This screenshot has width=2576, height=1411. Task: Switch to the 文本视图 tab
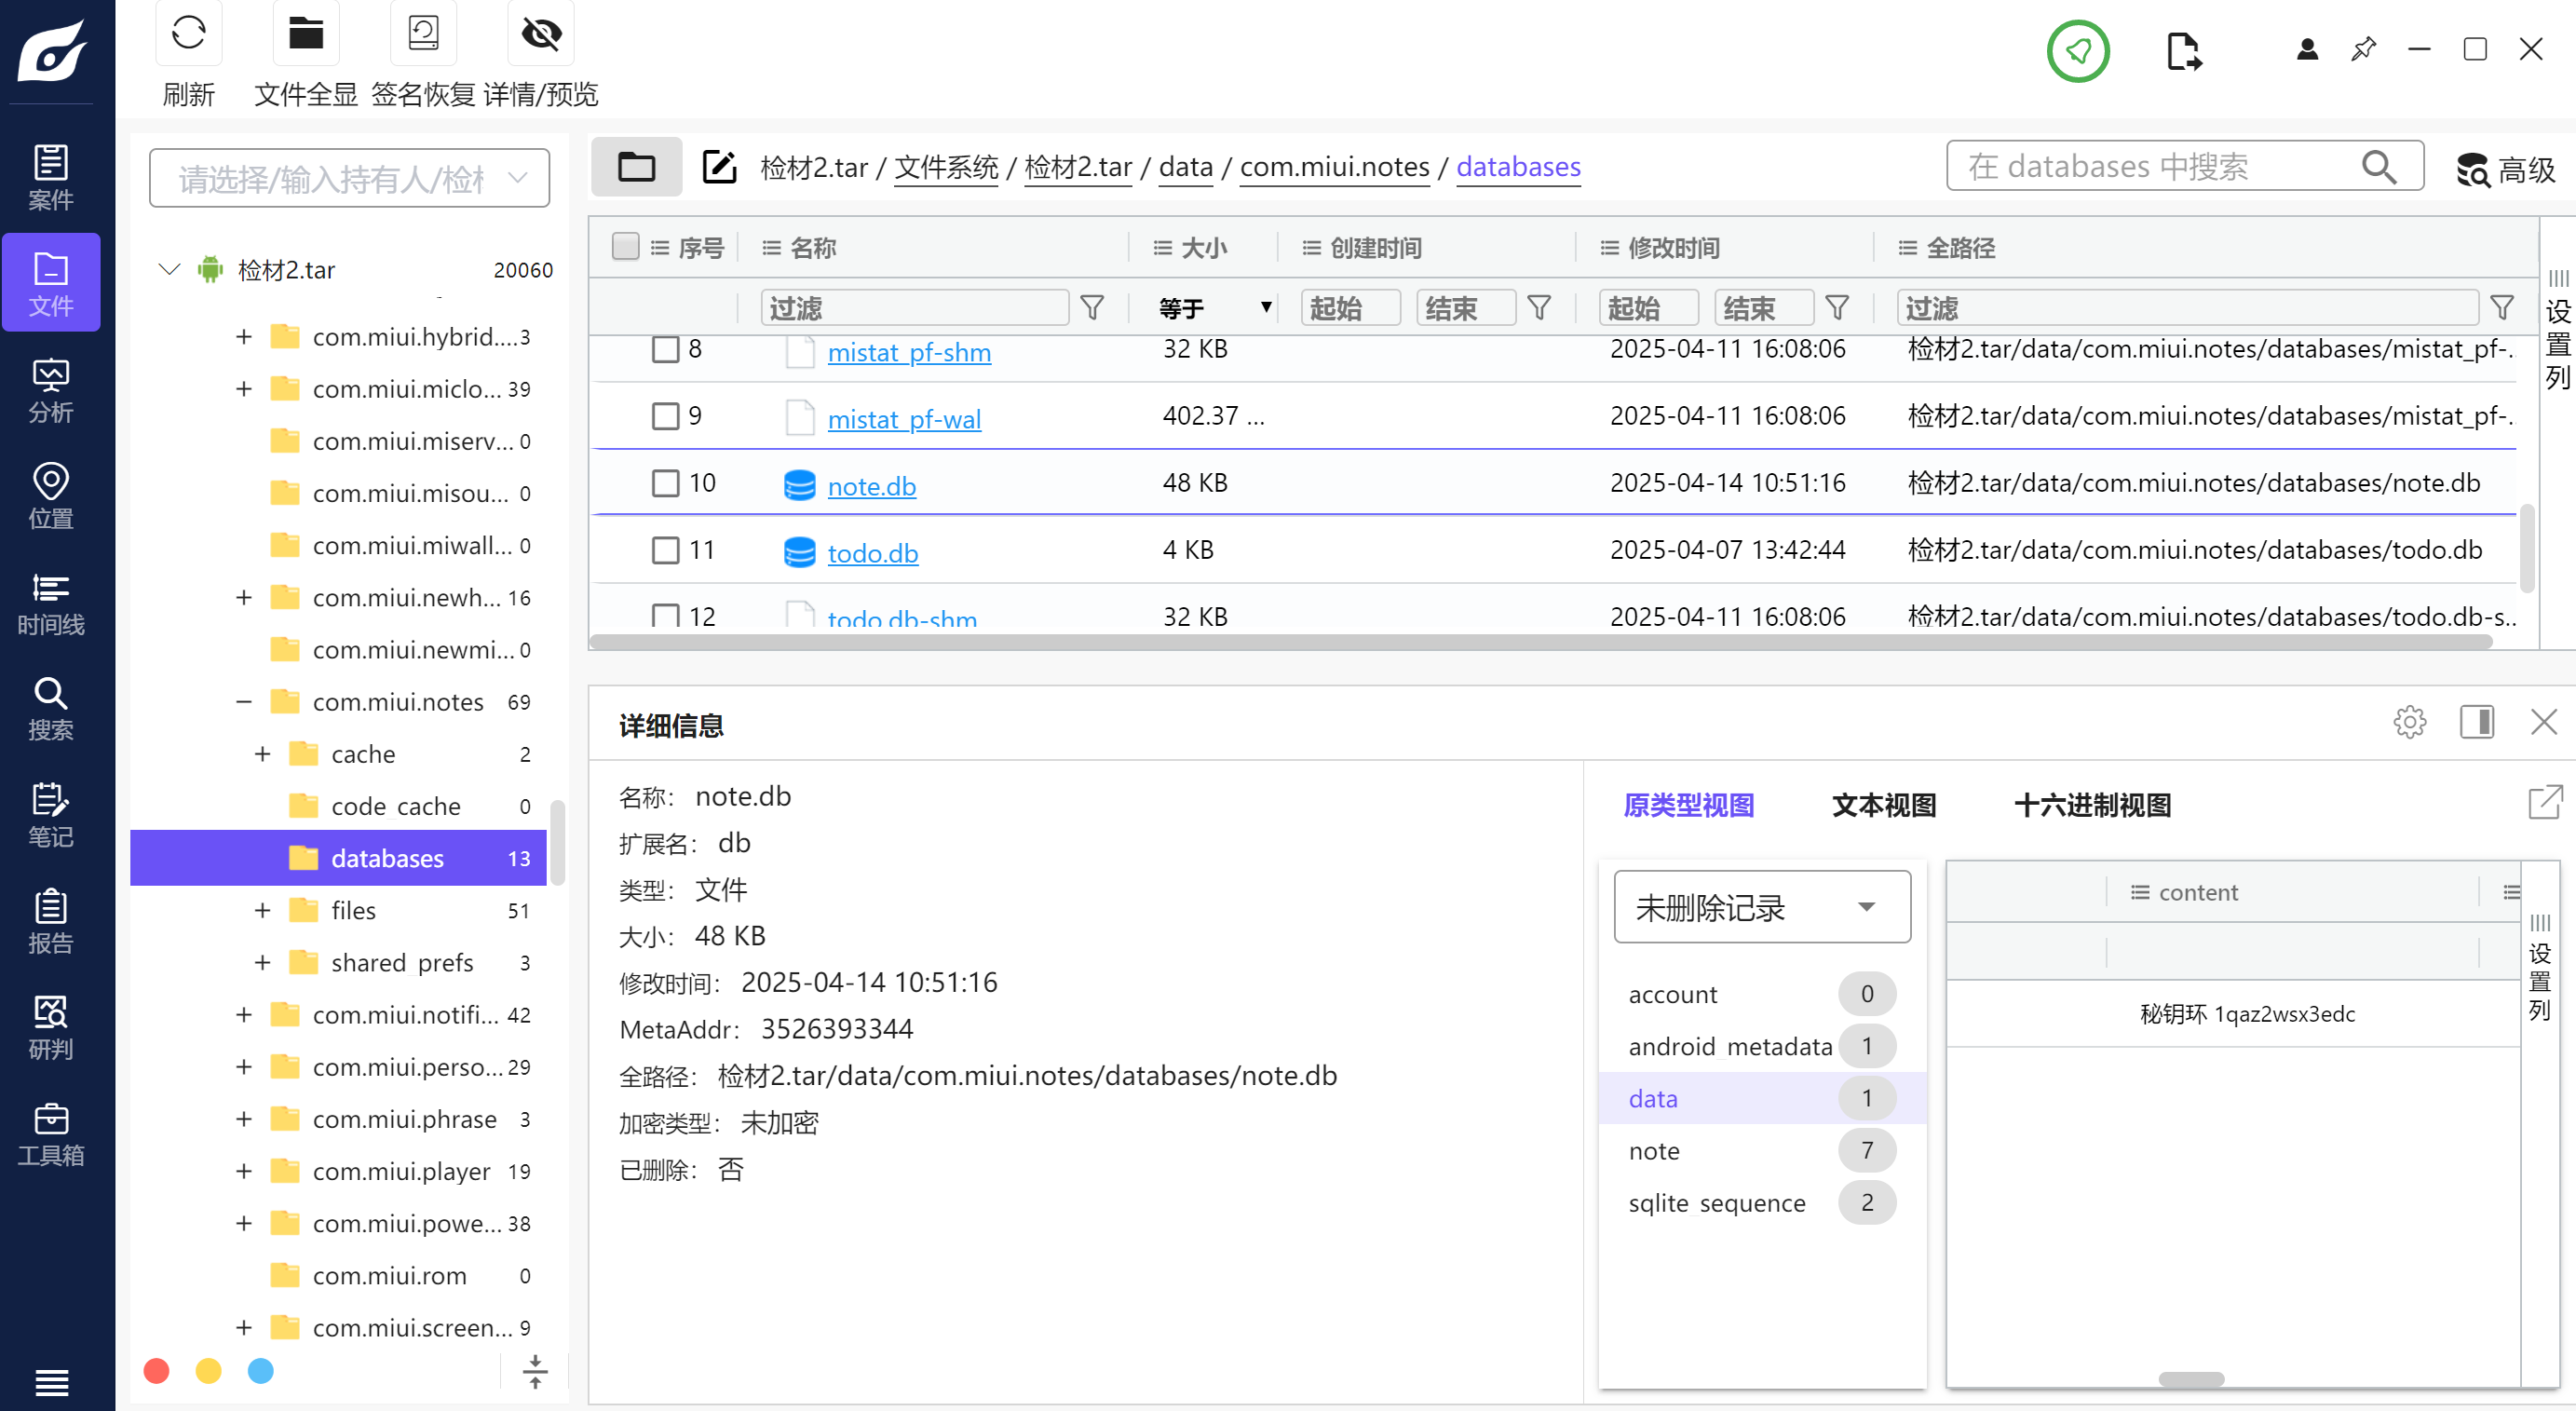(1884, 805)
